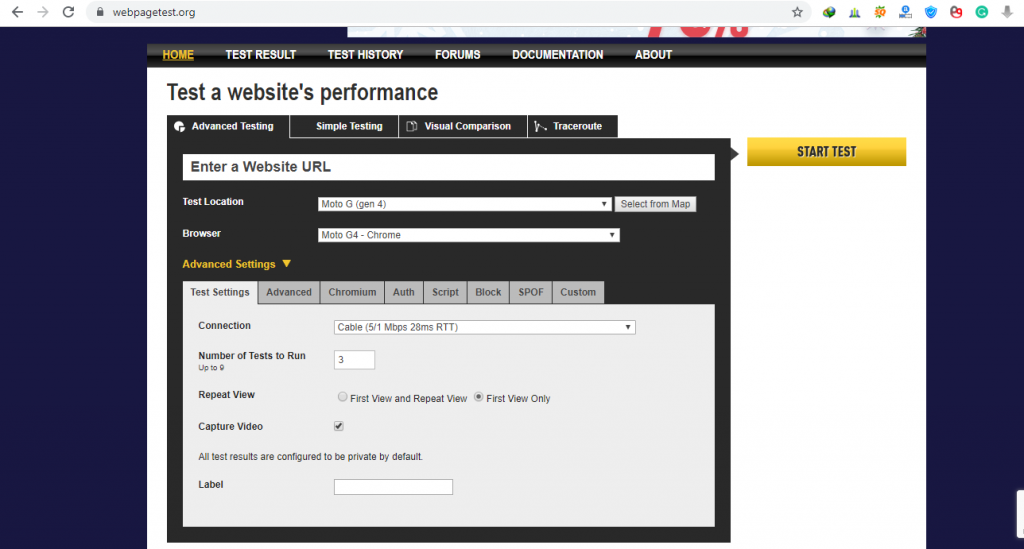Open ABOUT in the navigation bar

[653, 55]
